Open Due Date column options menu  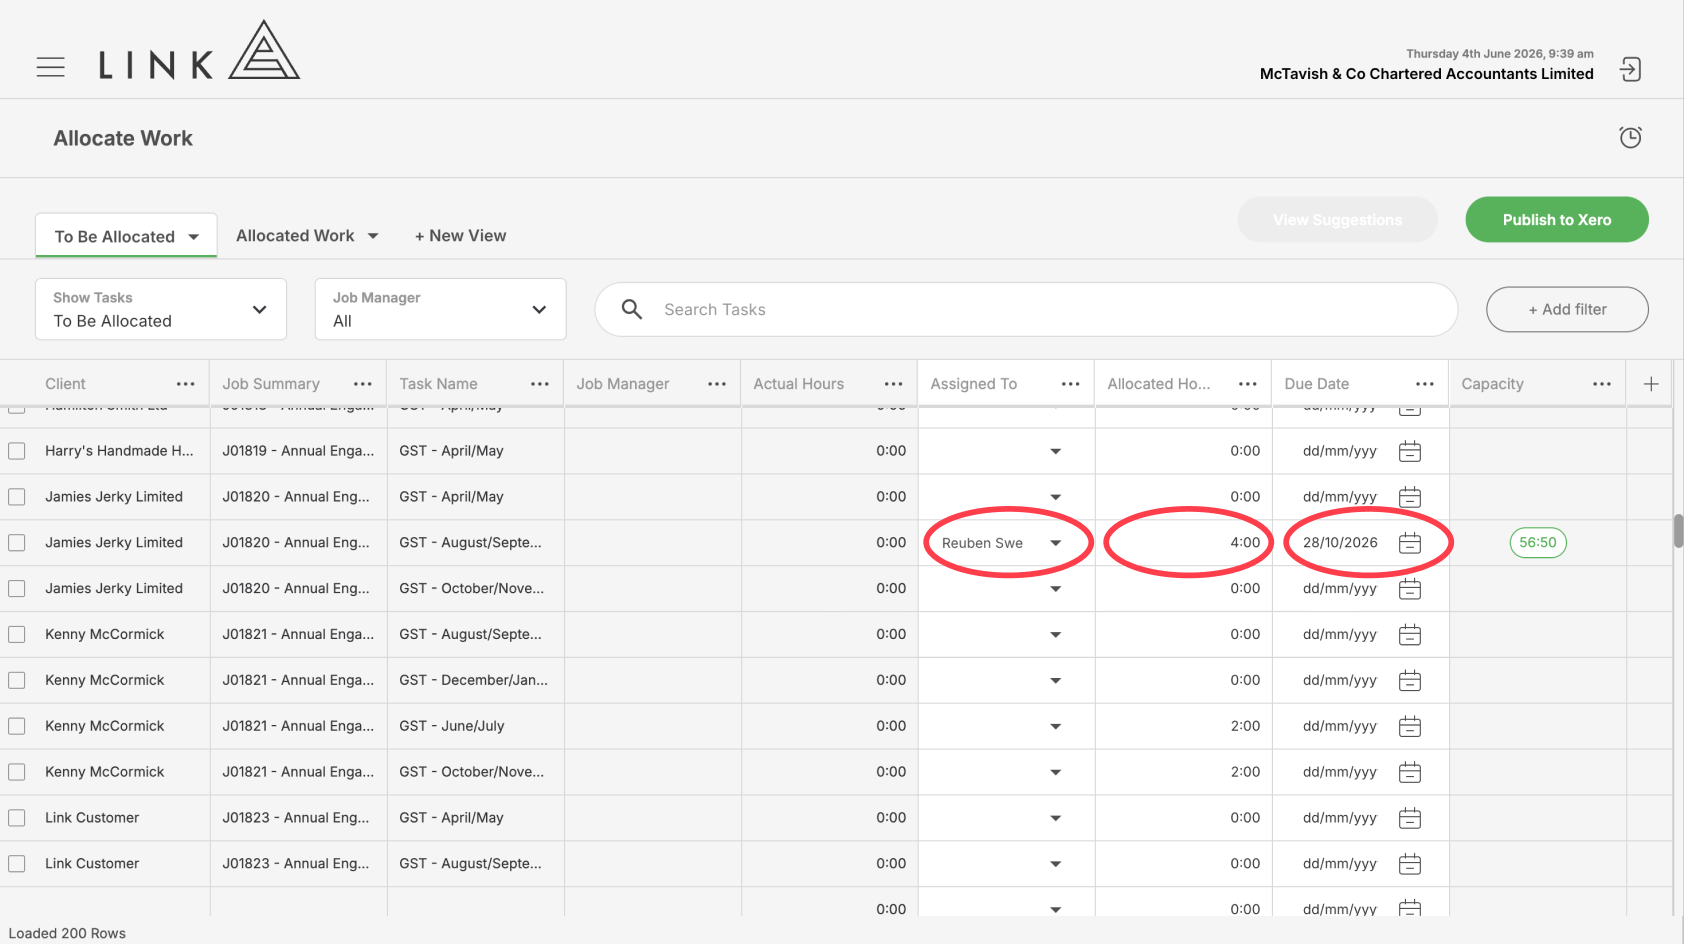pyautogui.click(x=1425, y=384)
